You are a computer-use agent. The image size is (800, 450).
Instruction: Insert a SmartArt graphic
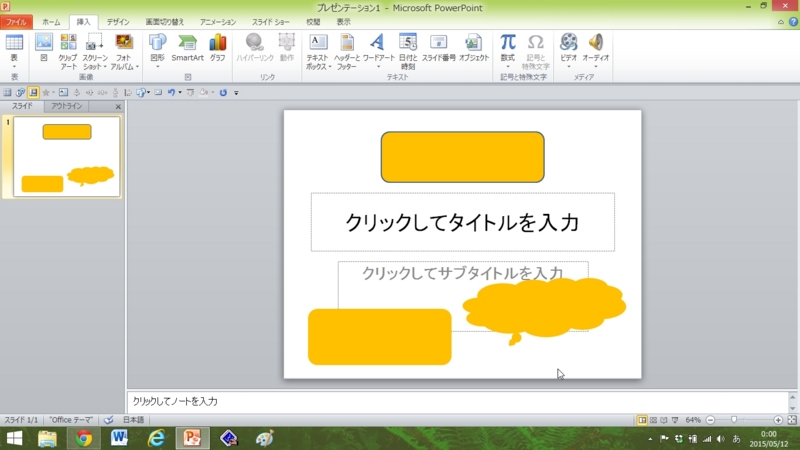click(187, 48)
